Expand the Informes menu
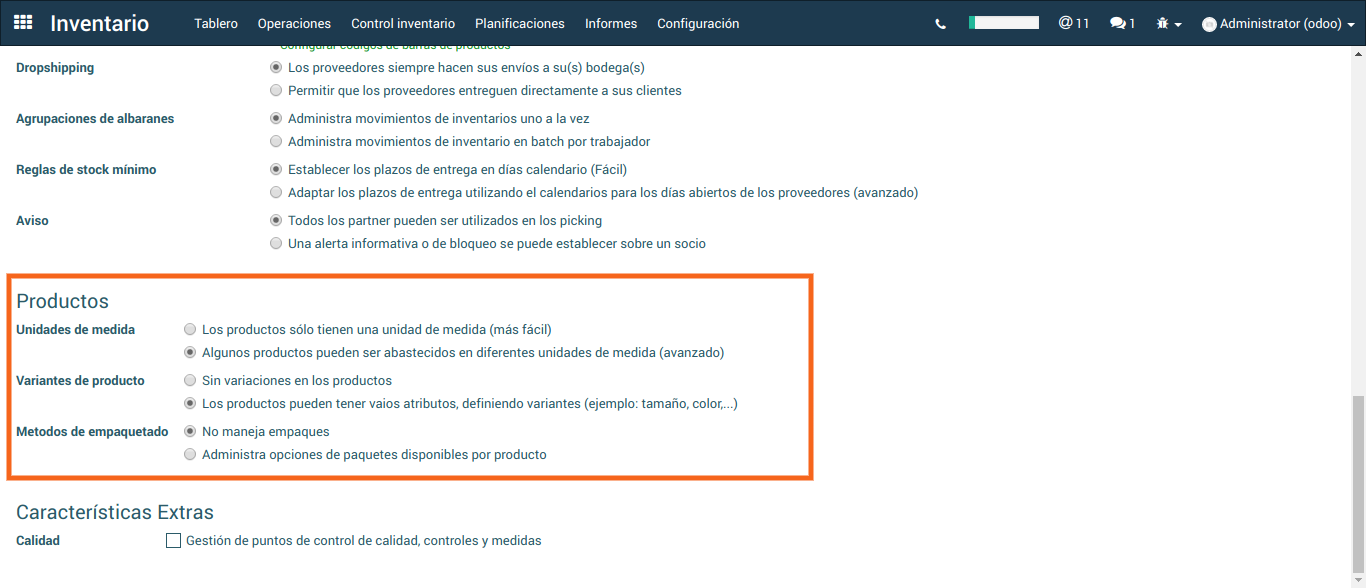 [x=611, y=23]
